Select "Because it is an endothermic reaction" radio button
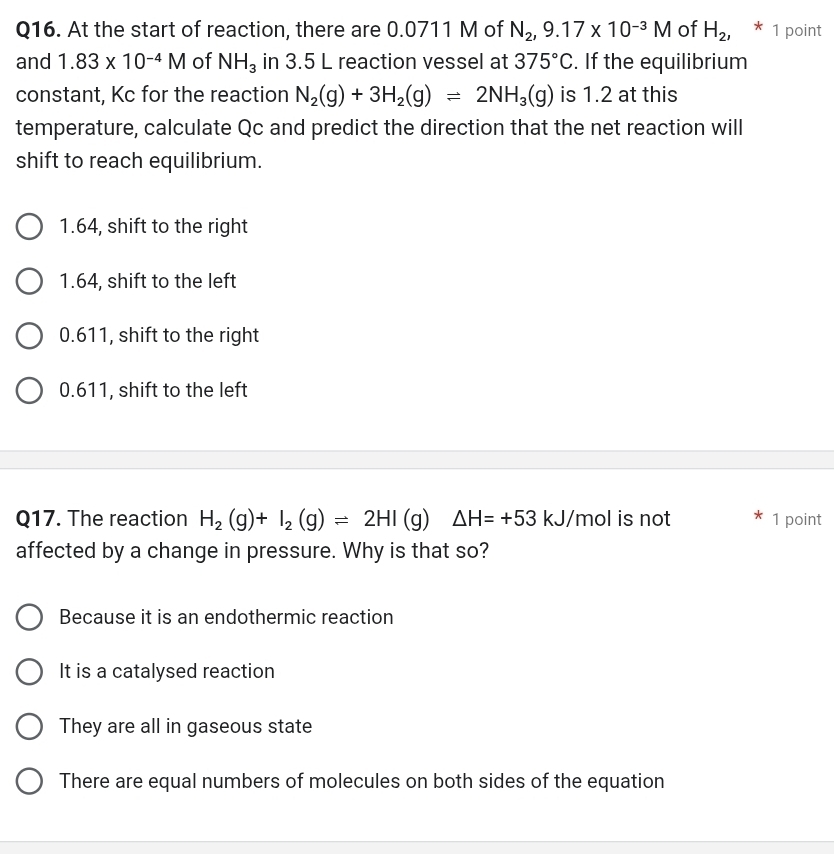Viewport: 834px width, 854px height. (x=29, y=618)
